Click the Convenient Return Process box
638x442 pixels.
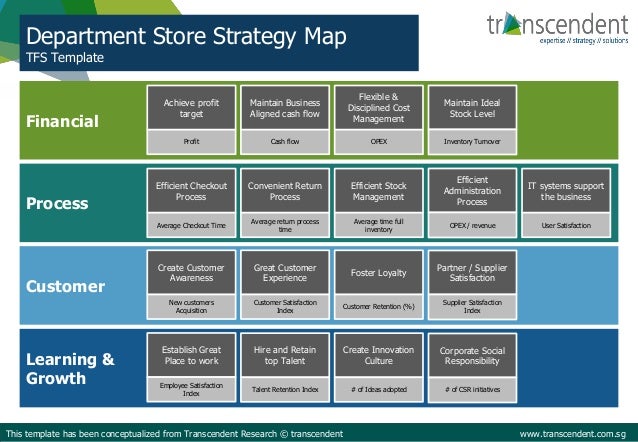point(285,191)
